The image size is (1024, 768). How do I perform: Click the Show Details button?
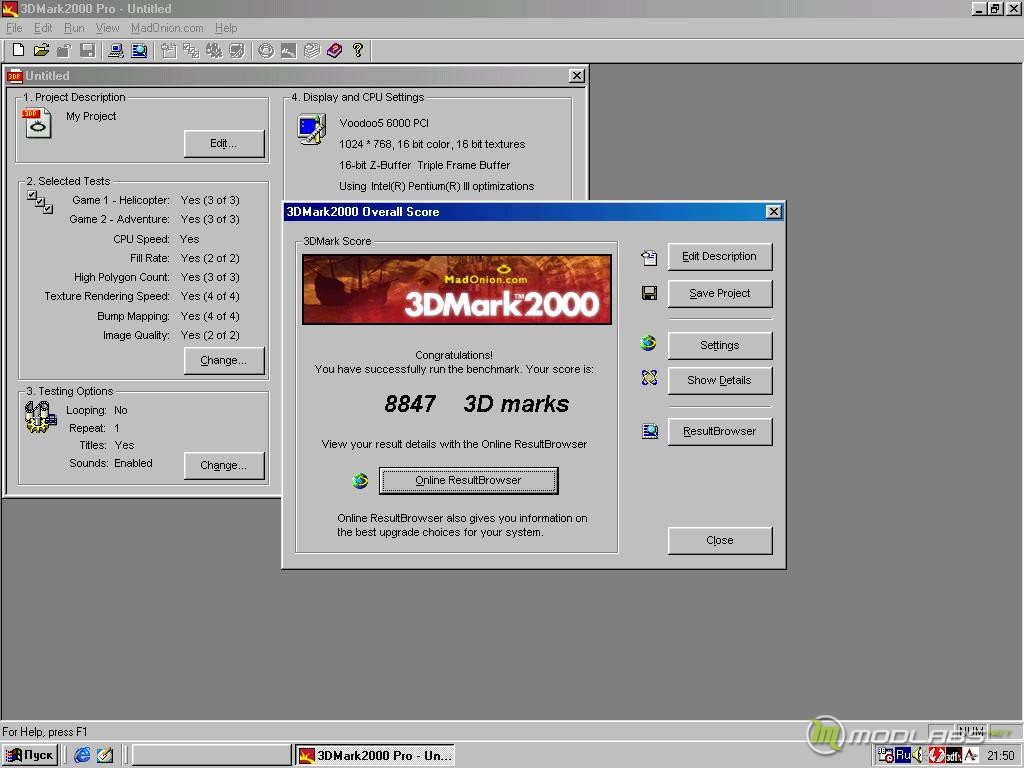pyautogui.click(x=720, y=381)
